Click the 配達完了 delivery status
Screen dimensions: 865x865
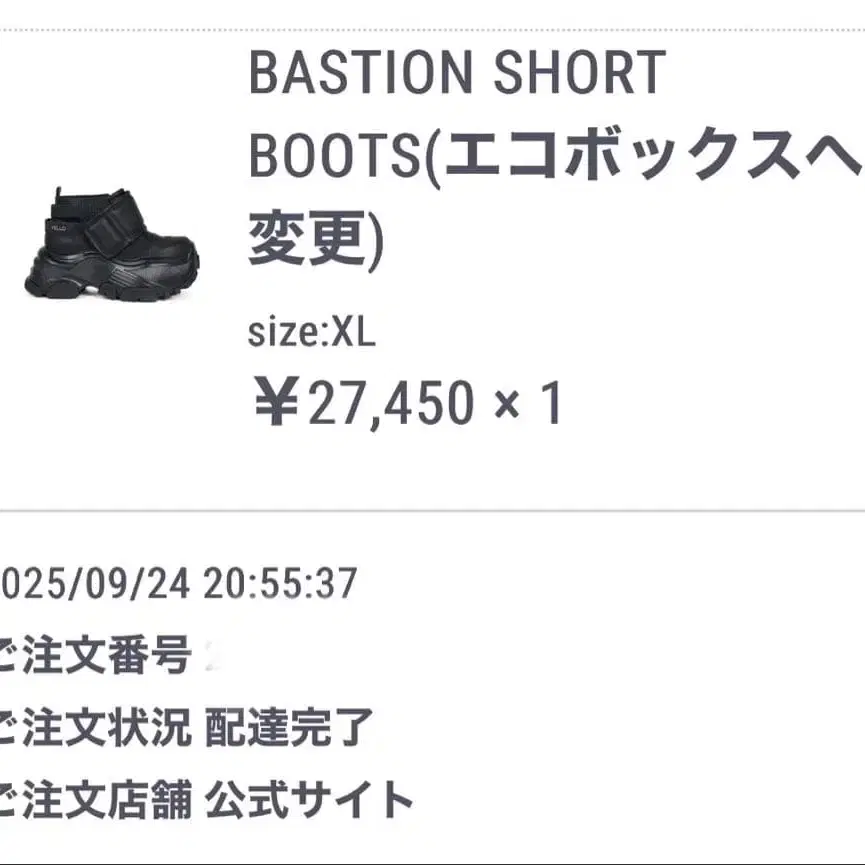289,727
